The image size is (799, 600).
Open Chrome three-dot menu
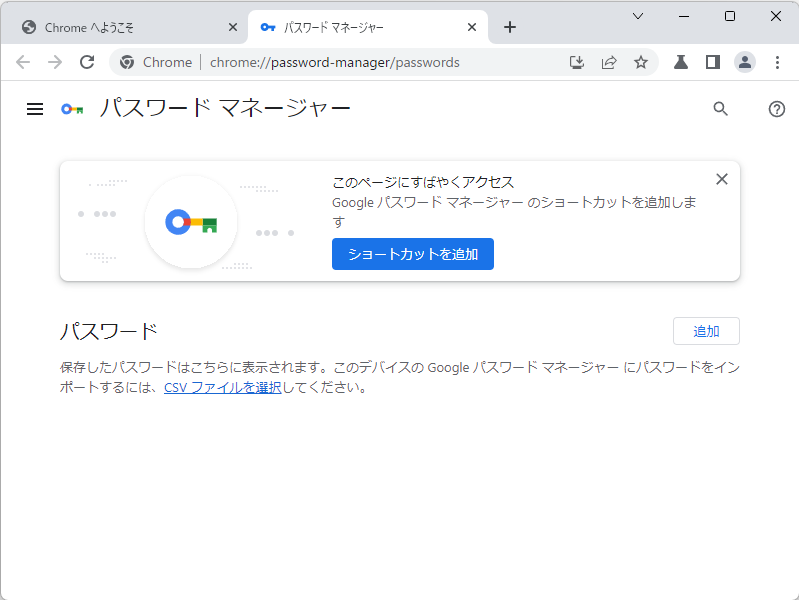[777, 62]
